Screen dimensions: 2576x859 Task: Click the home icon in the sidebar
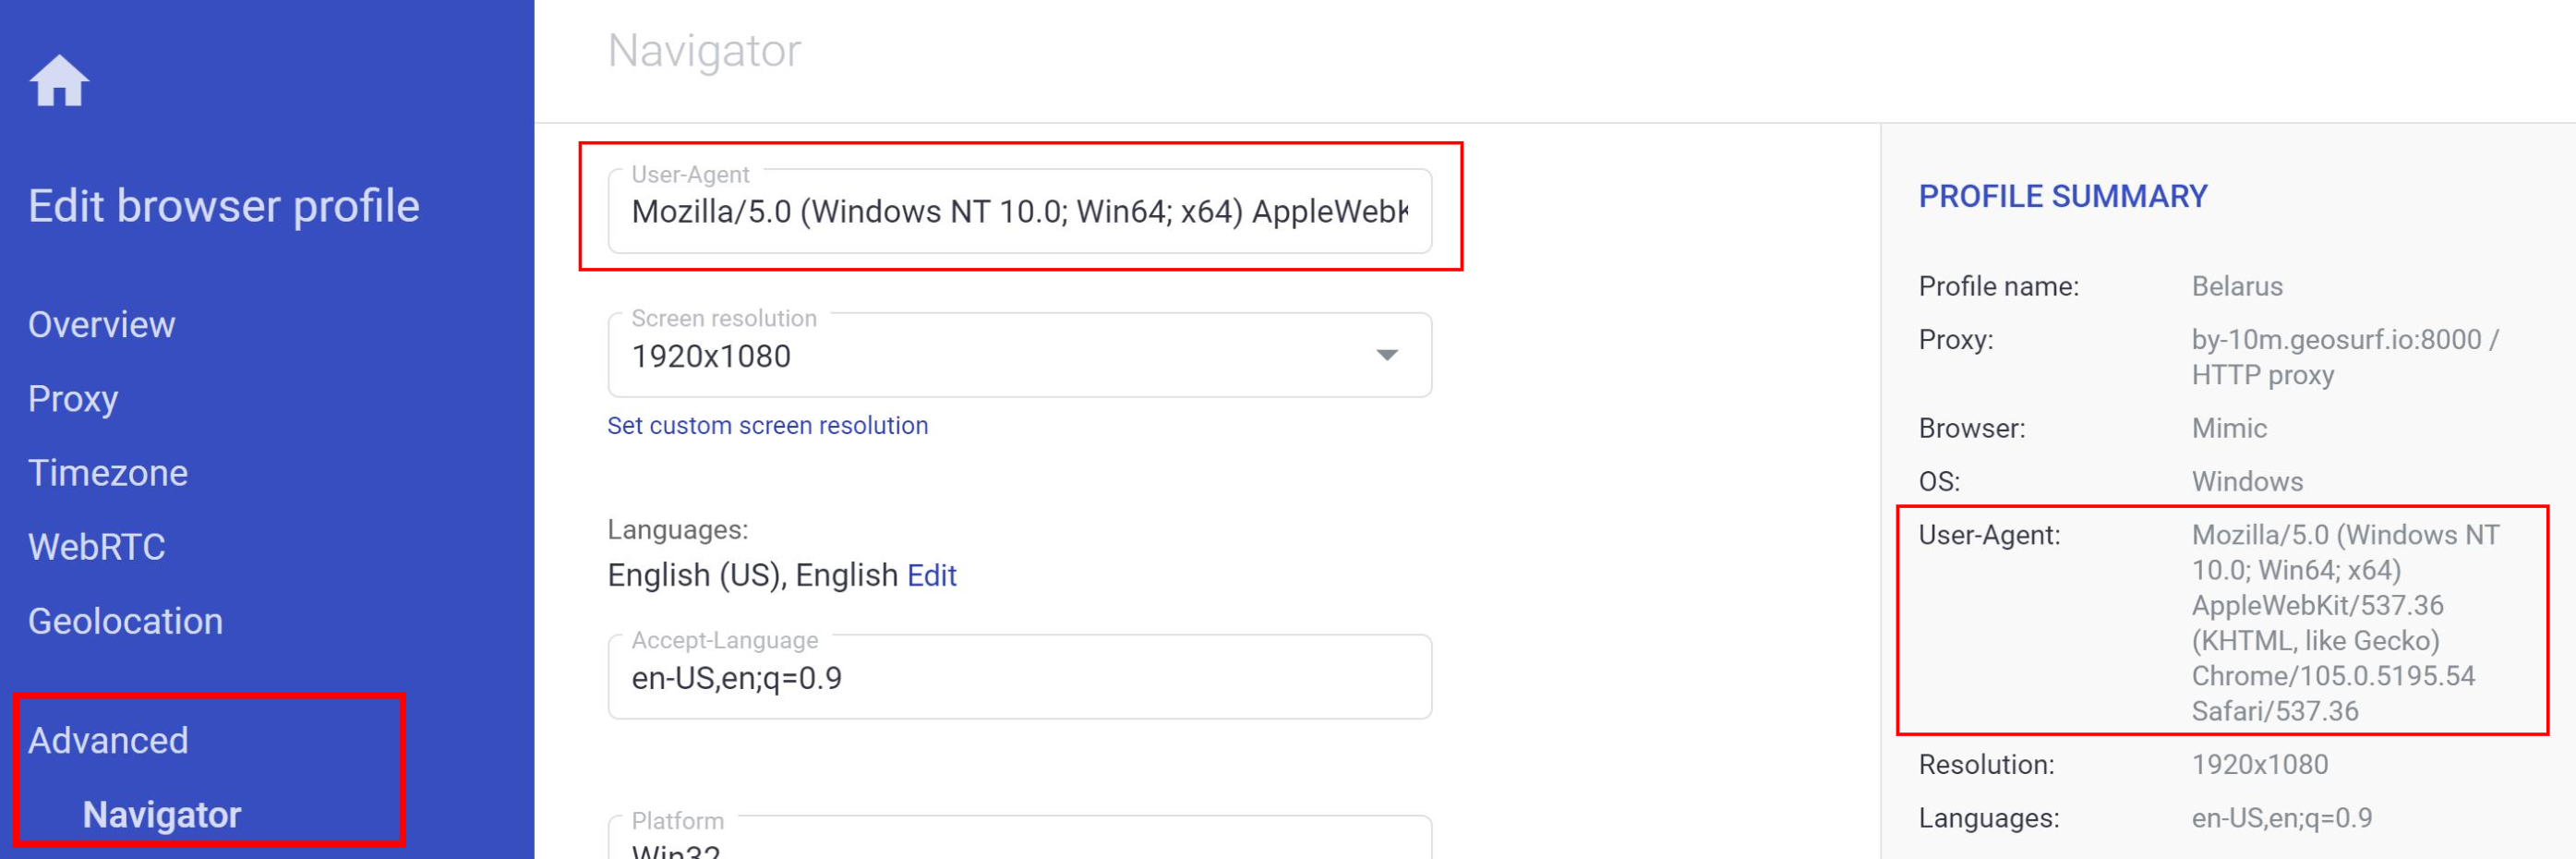point(59,80)
